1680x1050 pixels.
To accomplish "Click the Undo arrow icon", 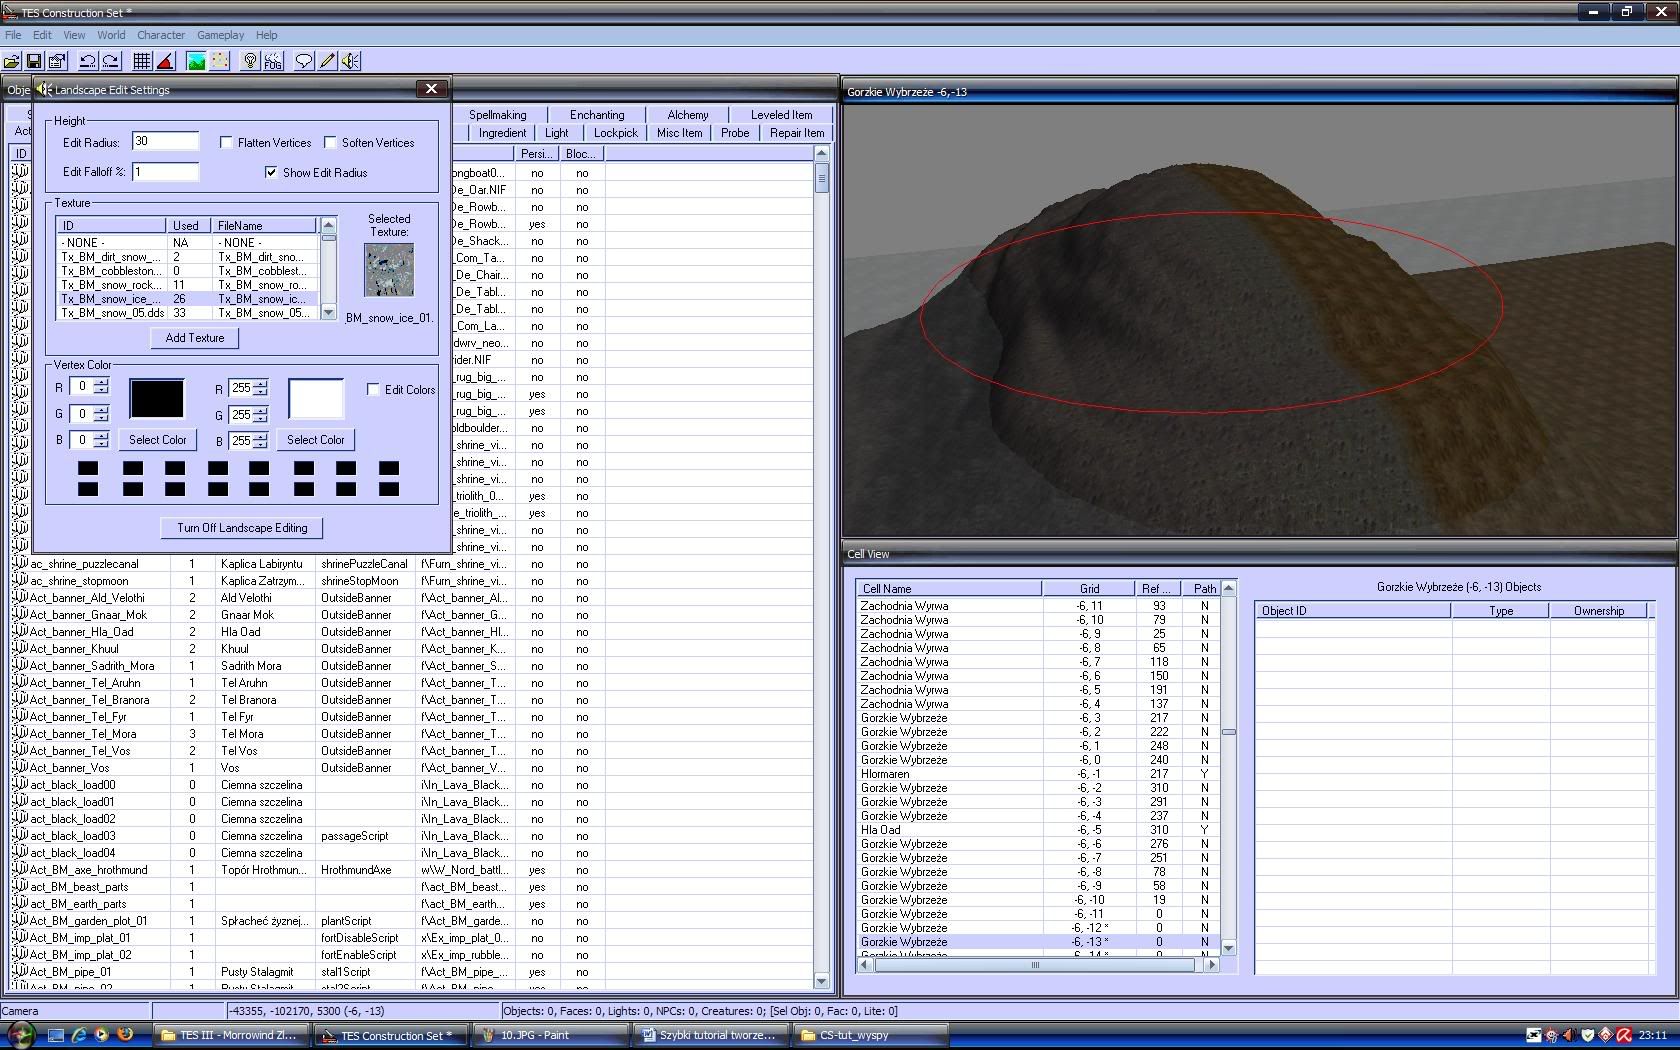I will (88, 61).
